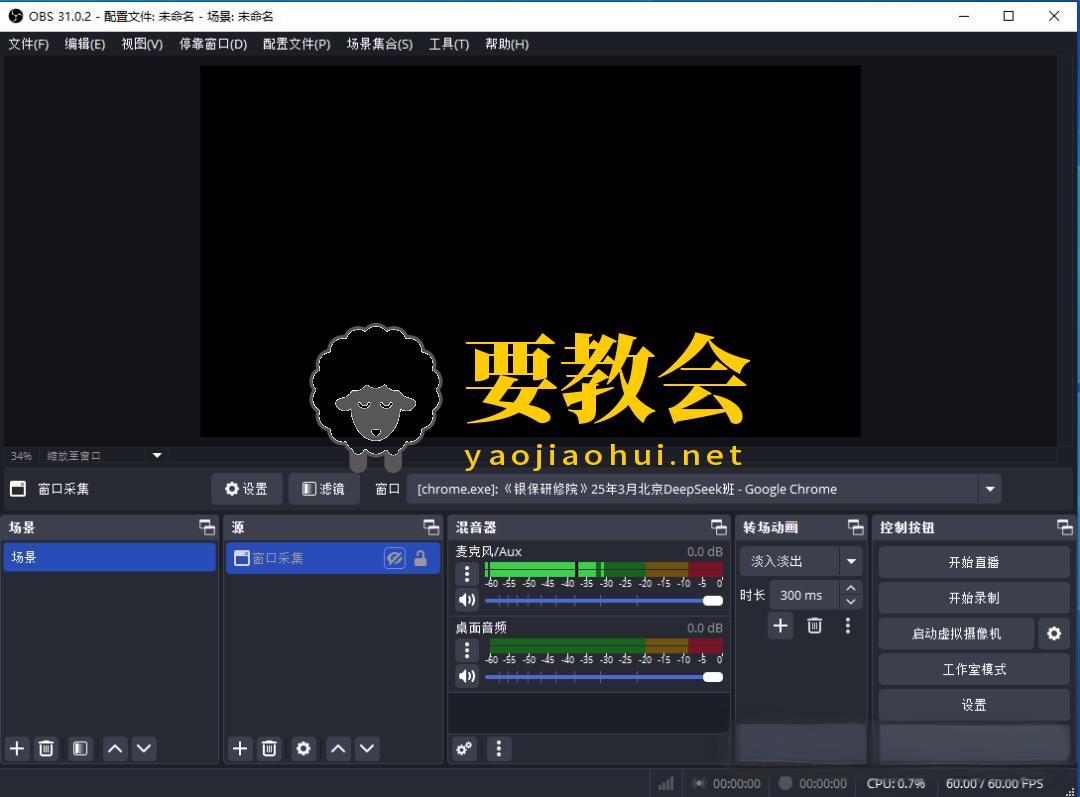The image size is (1080, 797).
Task: Open the 工具(T) menu
Action: 449,44
